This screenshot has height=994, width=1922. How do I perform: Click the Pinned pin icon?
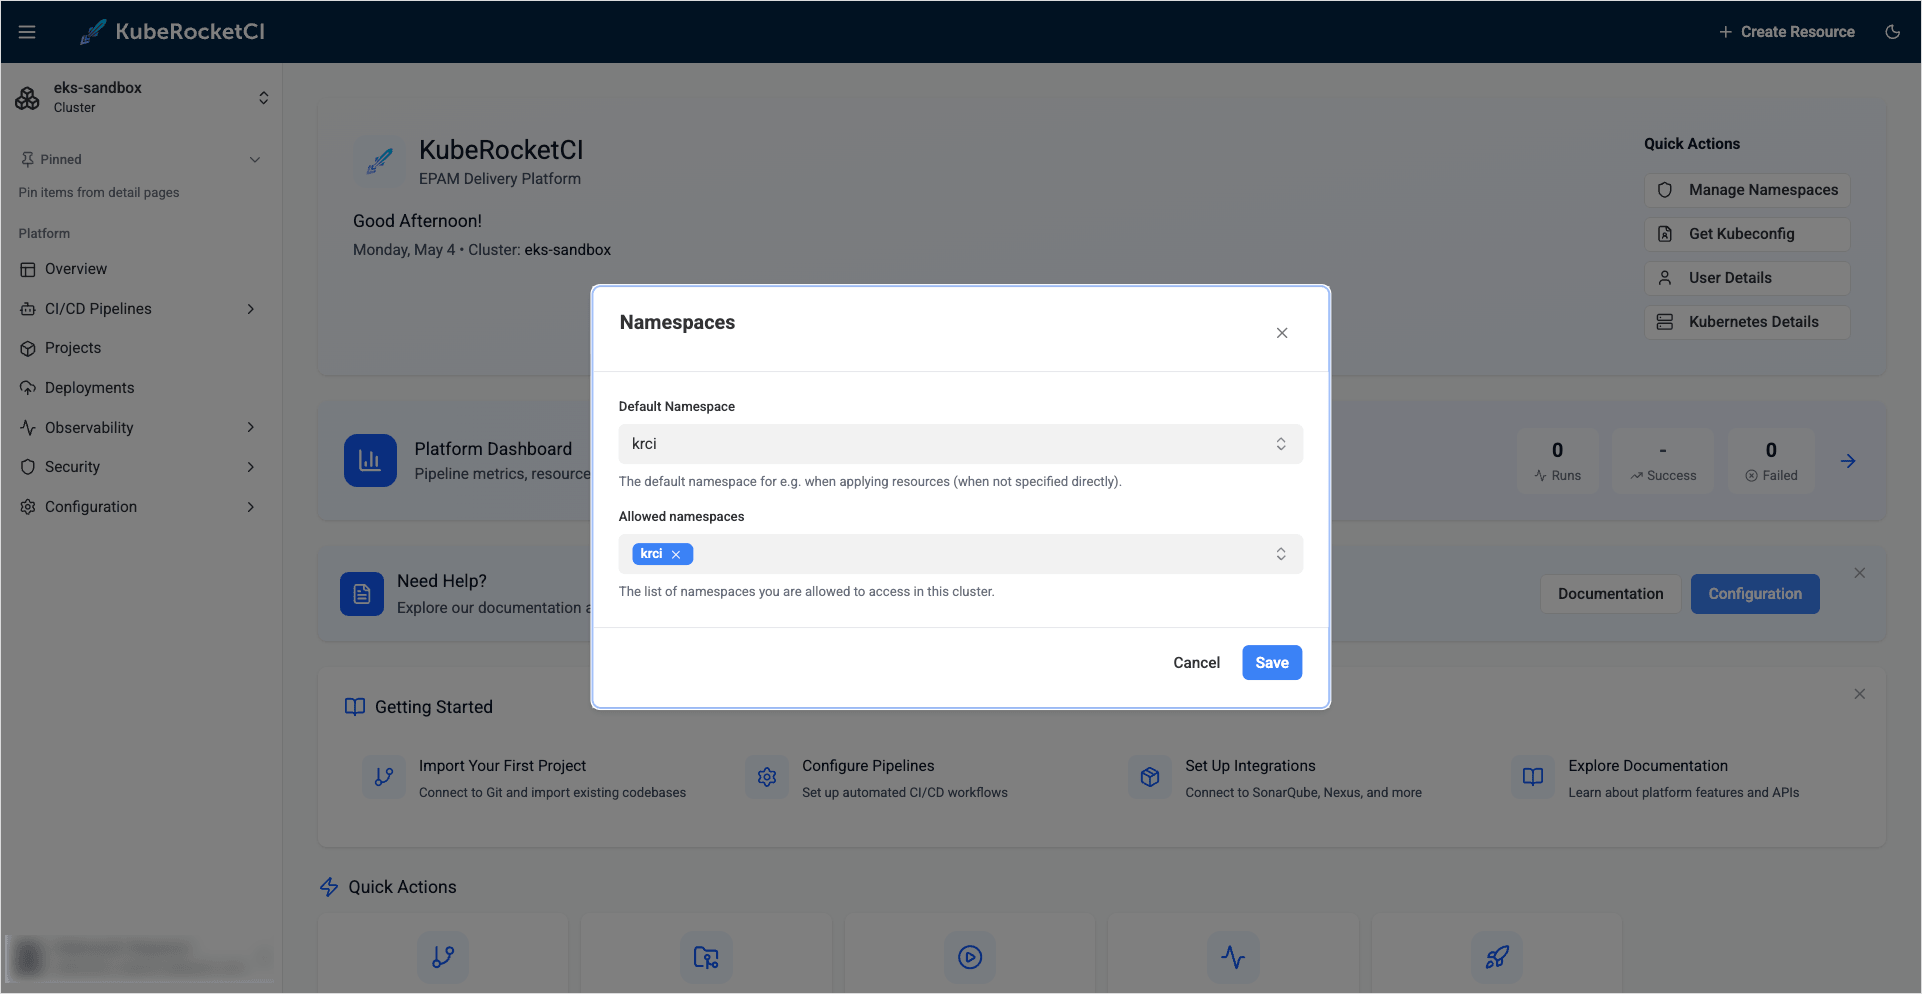pos(27,159)
